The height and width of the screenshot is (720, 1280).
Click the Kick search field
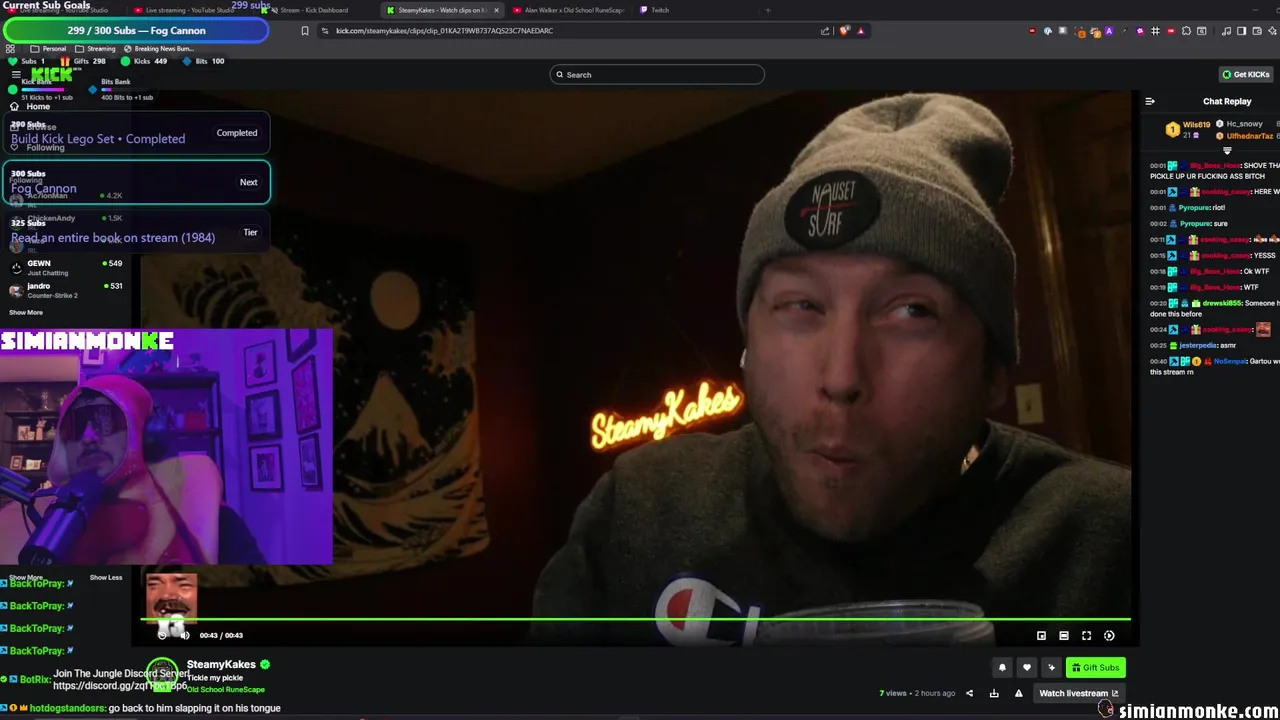[657, 74]
